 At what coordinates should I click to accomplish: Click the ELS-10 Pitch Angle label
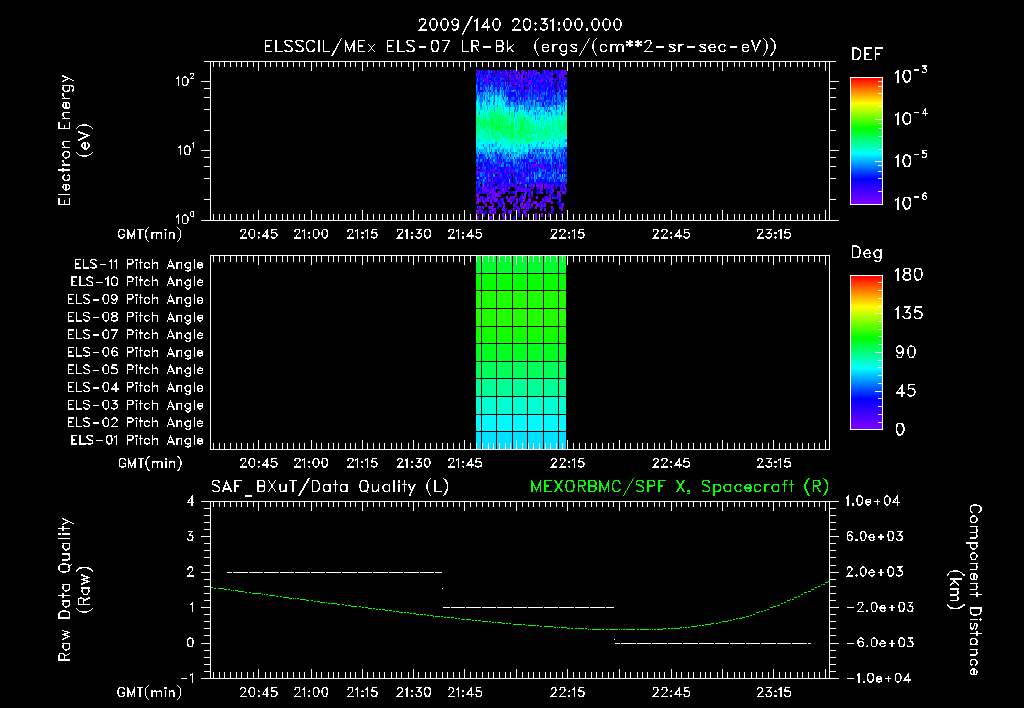coord(137,282)
